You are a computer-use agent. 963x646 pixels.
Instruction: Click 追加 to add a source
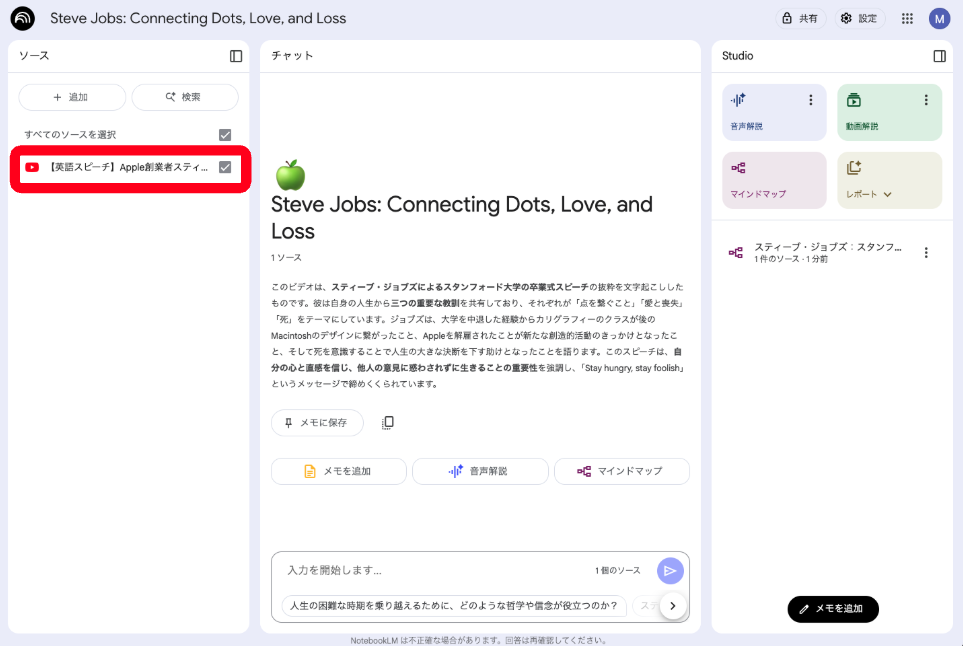tap(72, 97)
